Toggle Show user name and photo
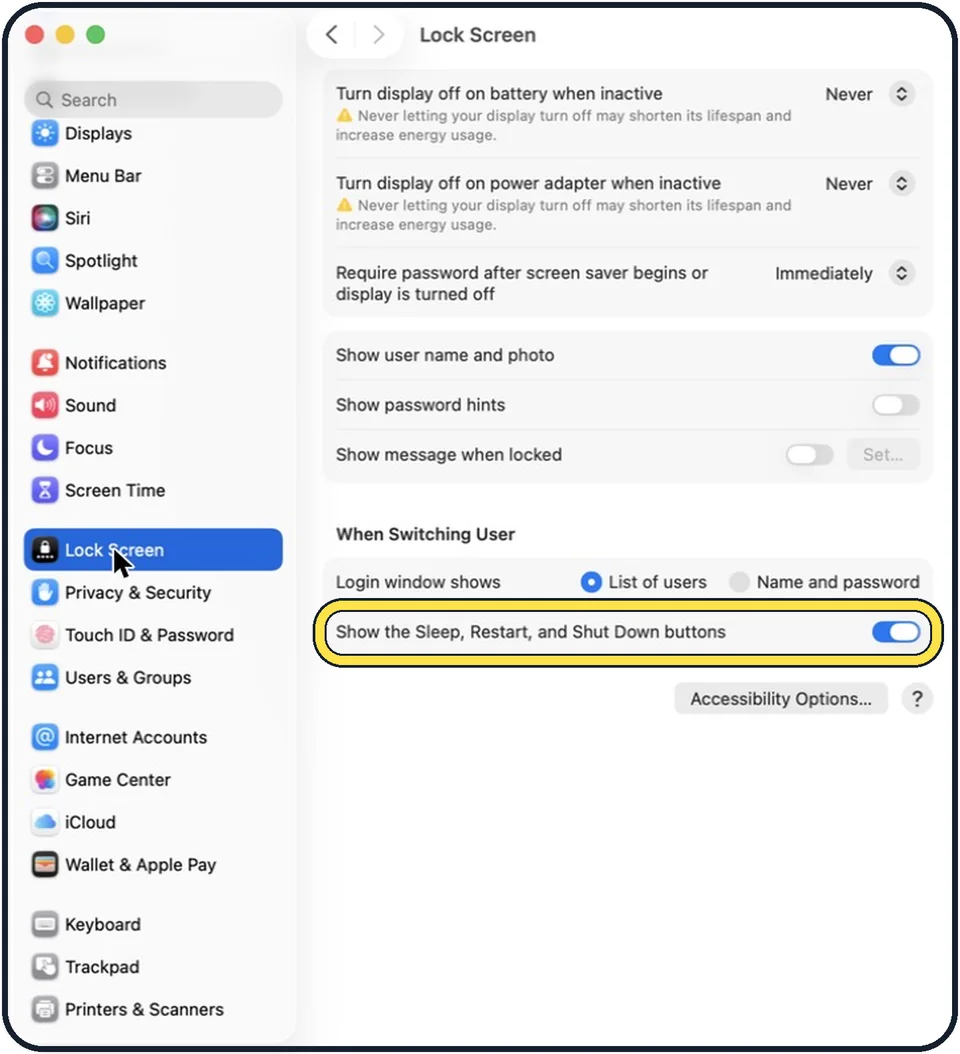Screen dimensions: 960x1054 pos(895,355)
